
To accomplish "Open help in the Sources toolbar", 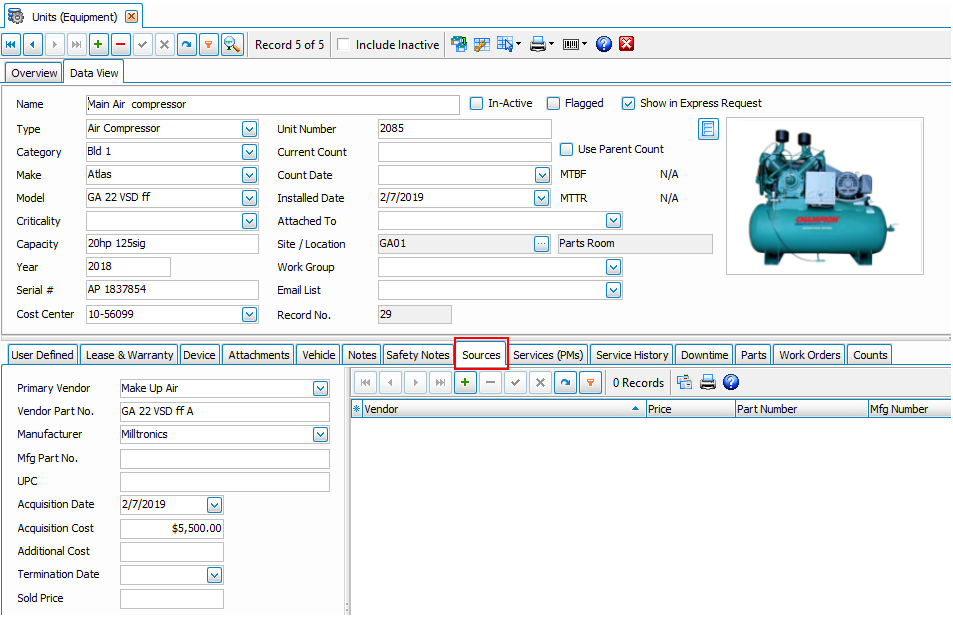I will pyautogui.click(x=731, y=382).
